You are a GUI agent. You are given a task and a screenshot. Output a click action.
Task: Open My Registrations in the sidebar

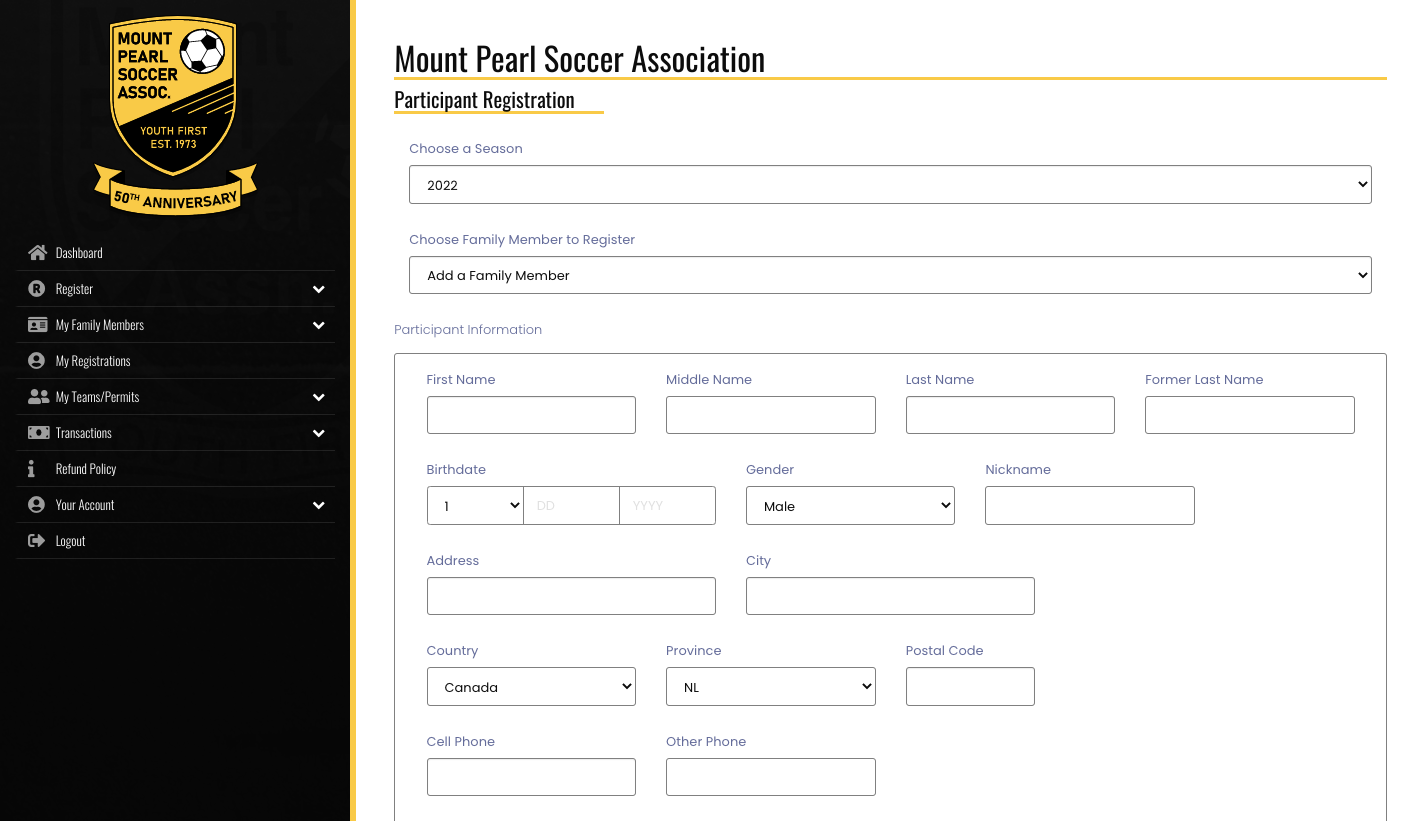pos(176,361)
